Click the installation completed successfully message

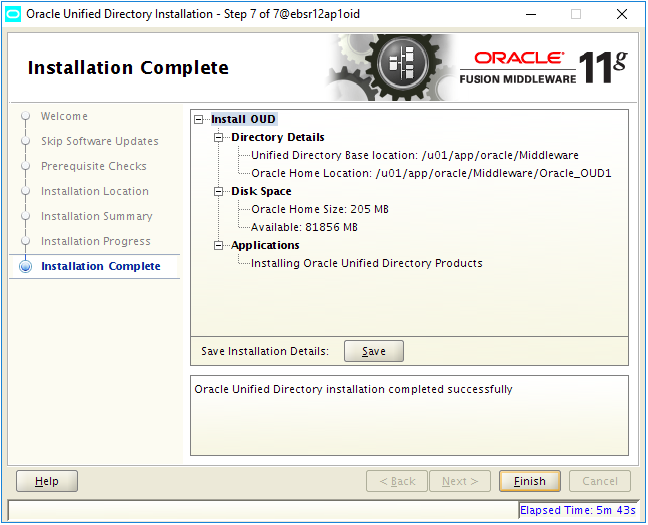[x=353, y=389]
